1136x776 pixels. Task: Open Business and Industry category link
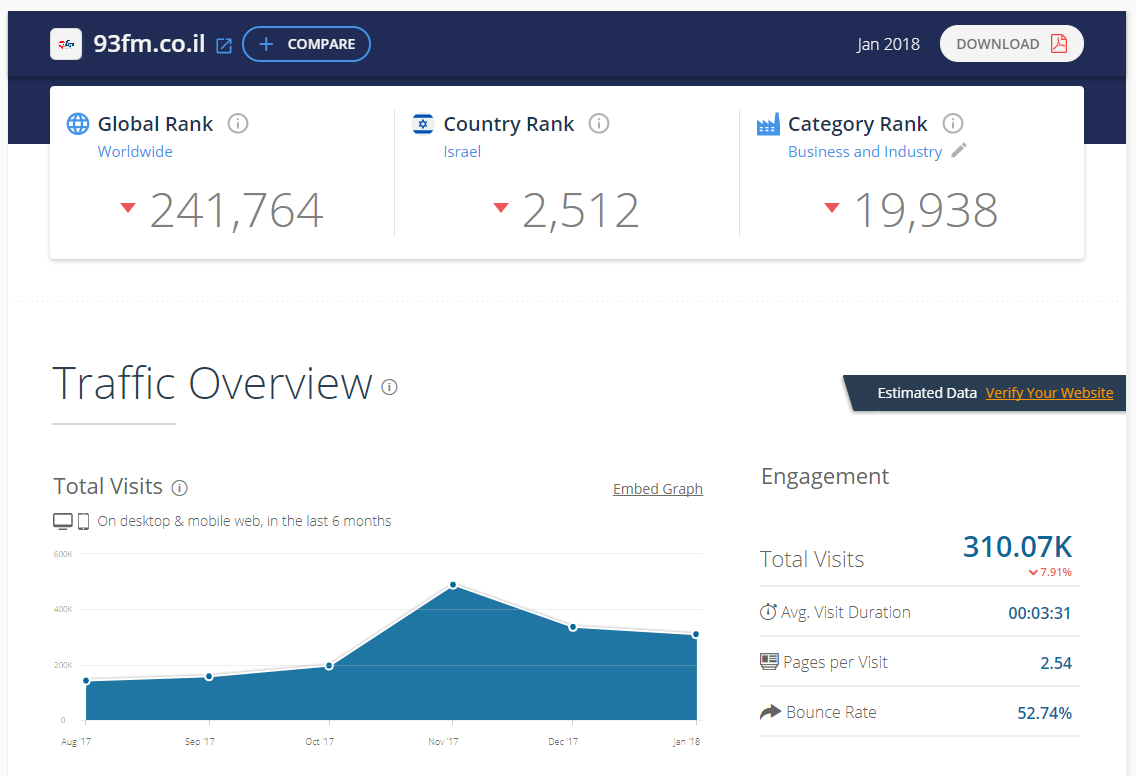point(864,152)
